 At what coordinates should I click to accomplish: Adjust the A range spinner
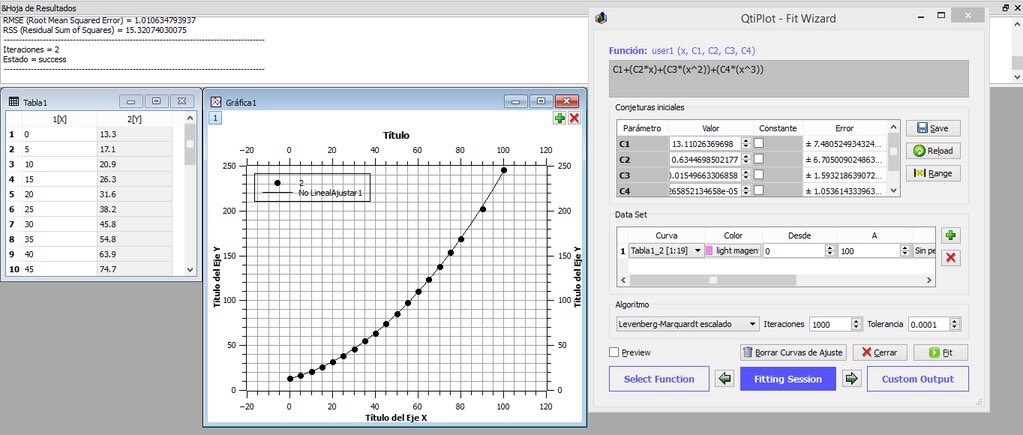(906, 250)
